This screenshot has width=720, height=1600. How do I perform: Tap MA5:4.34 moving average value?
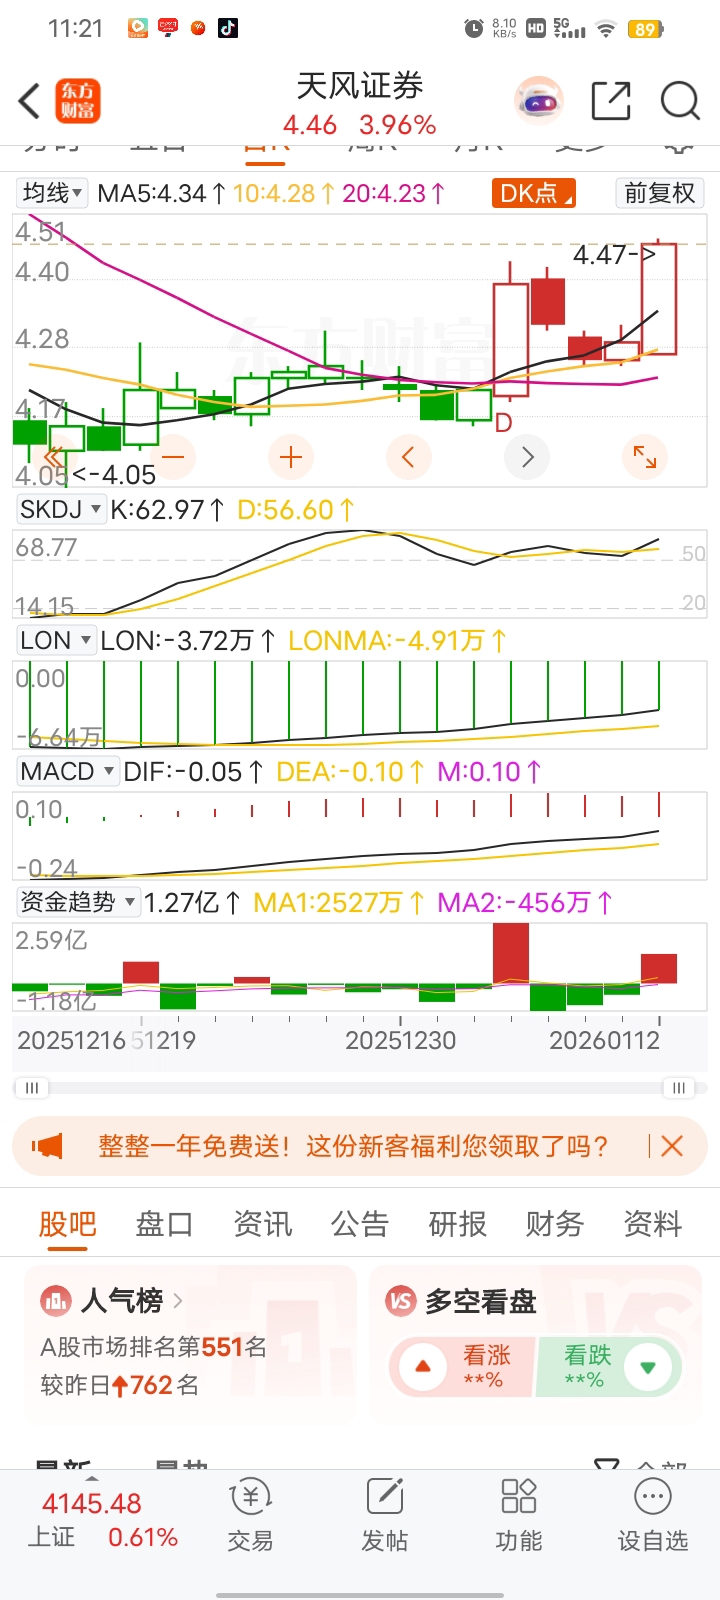pyautogui.click(x=161, y=193)
